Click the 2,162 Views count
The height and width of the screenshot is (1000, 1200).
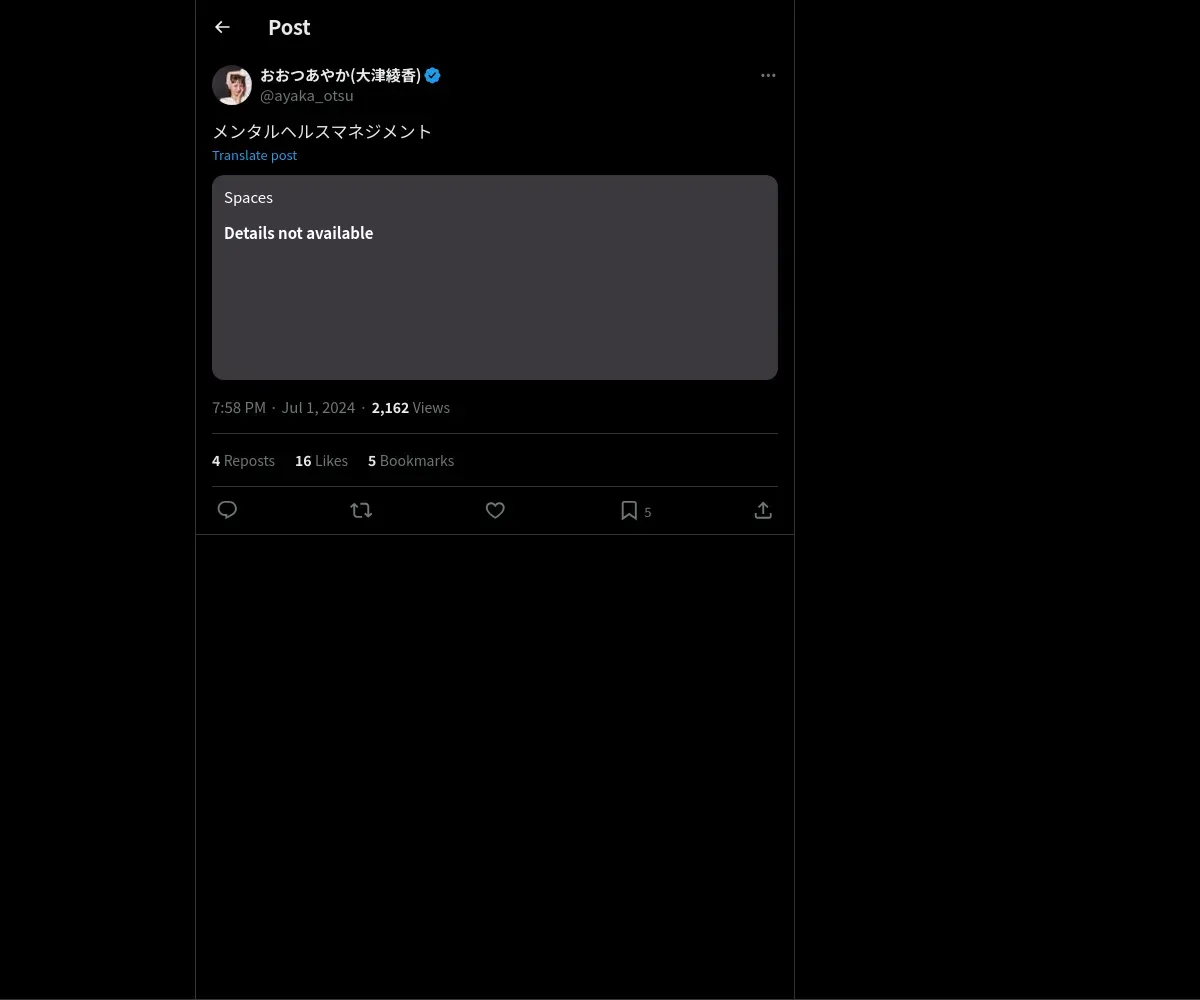click(x=411, y=408)
